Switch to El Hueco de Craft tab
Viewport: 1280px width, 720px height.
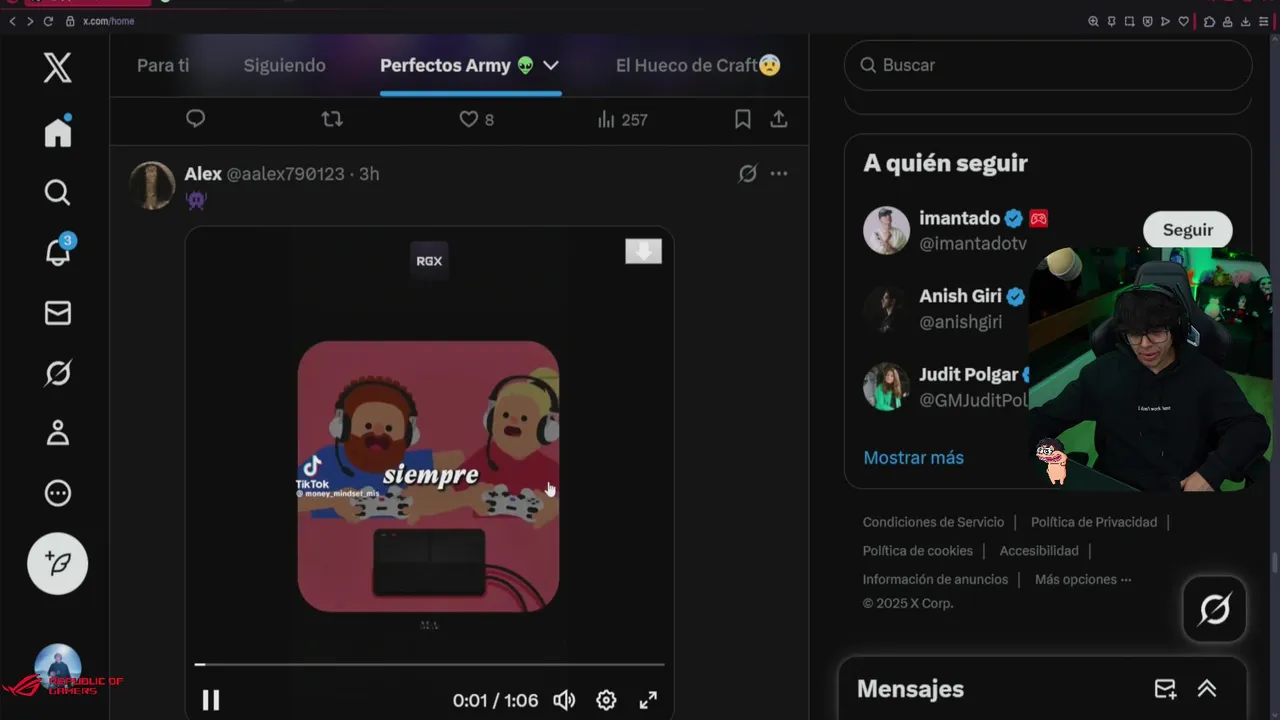click(698, 65)
